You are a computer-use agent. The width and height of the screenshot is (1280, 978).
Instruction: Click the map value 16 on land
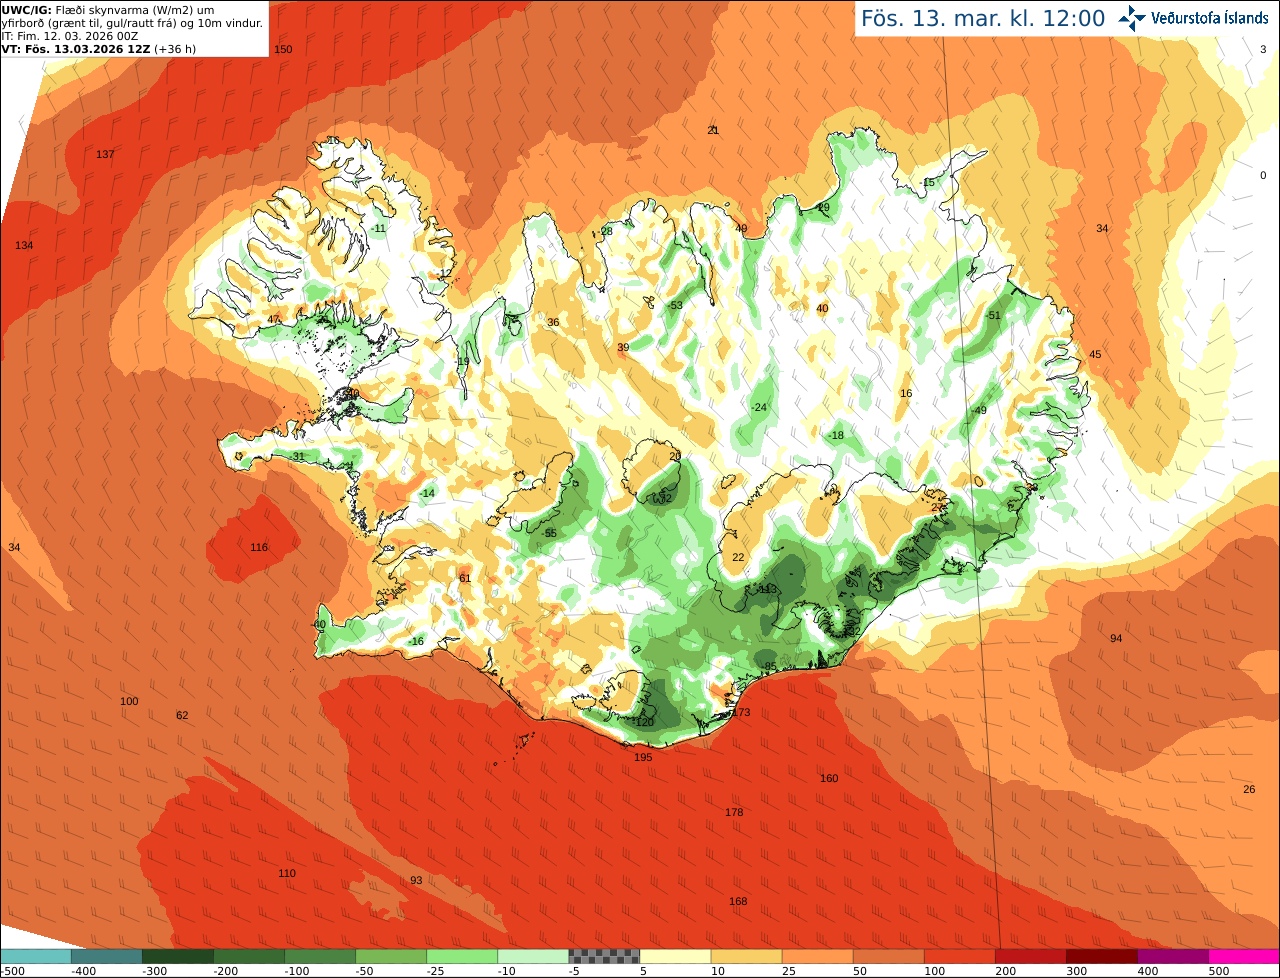tap(906, 393)
